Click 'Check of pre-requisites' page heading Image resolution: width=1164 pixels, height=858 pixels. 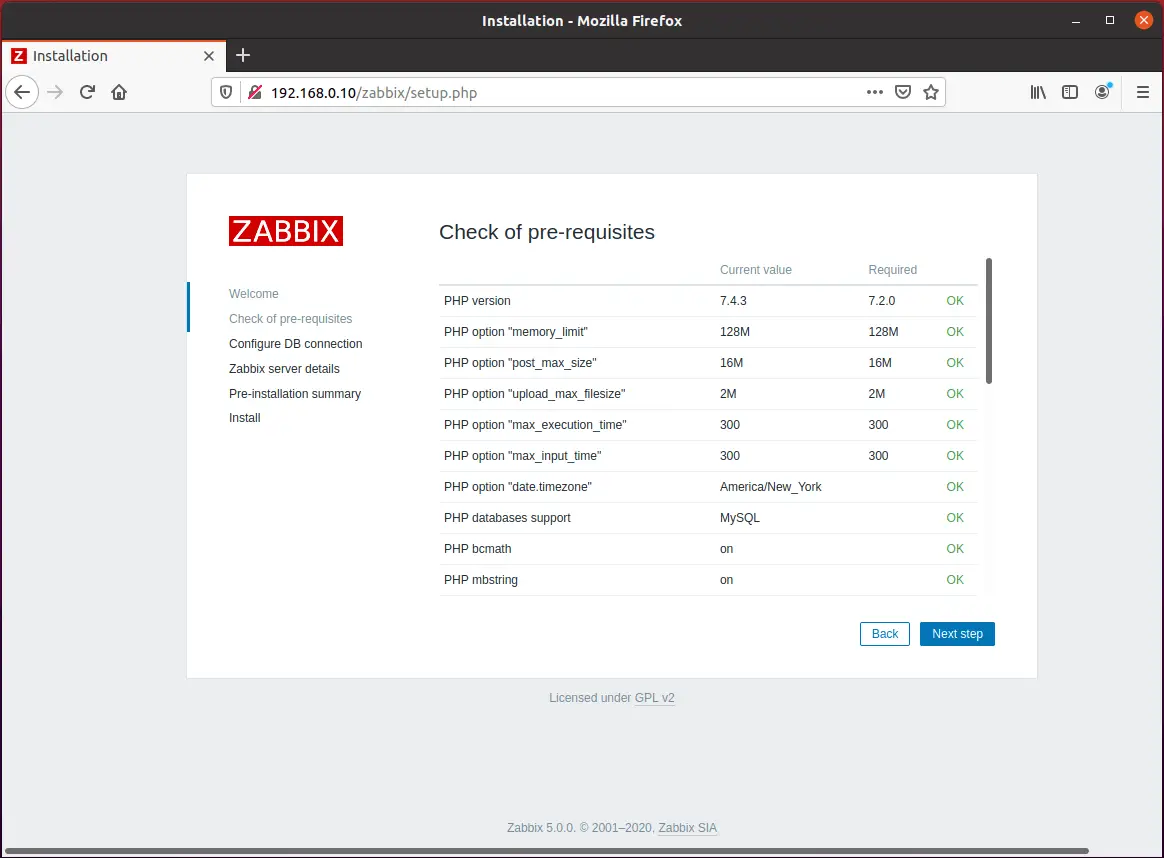547,232
